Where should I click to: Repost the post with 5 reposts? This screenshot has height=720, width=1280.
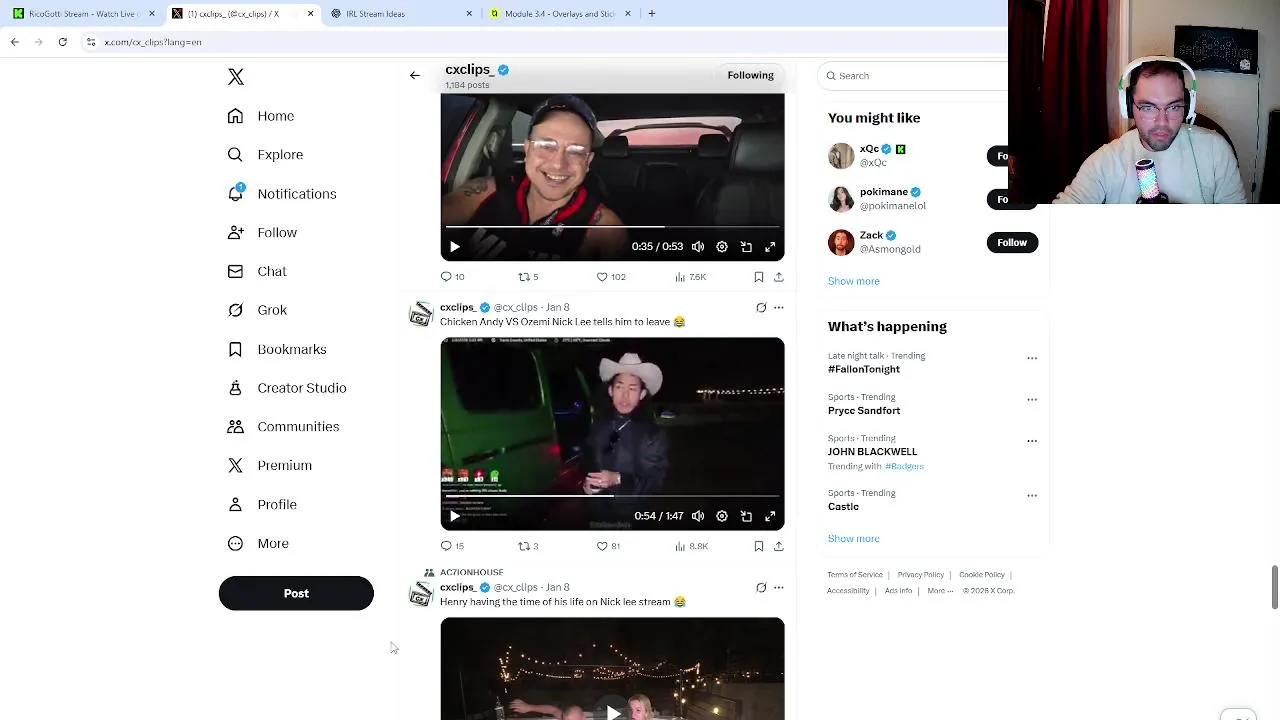coord(528,277)
